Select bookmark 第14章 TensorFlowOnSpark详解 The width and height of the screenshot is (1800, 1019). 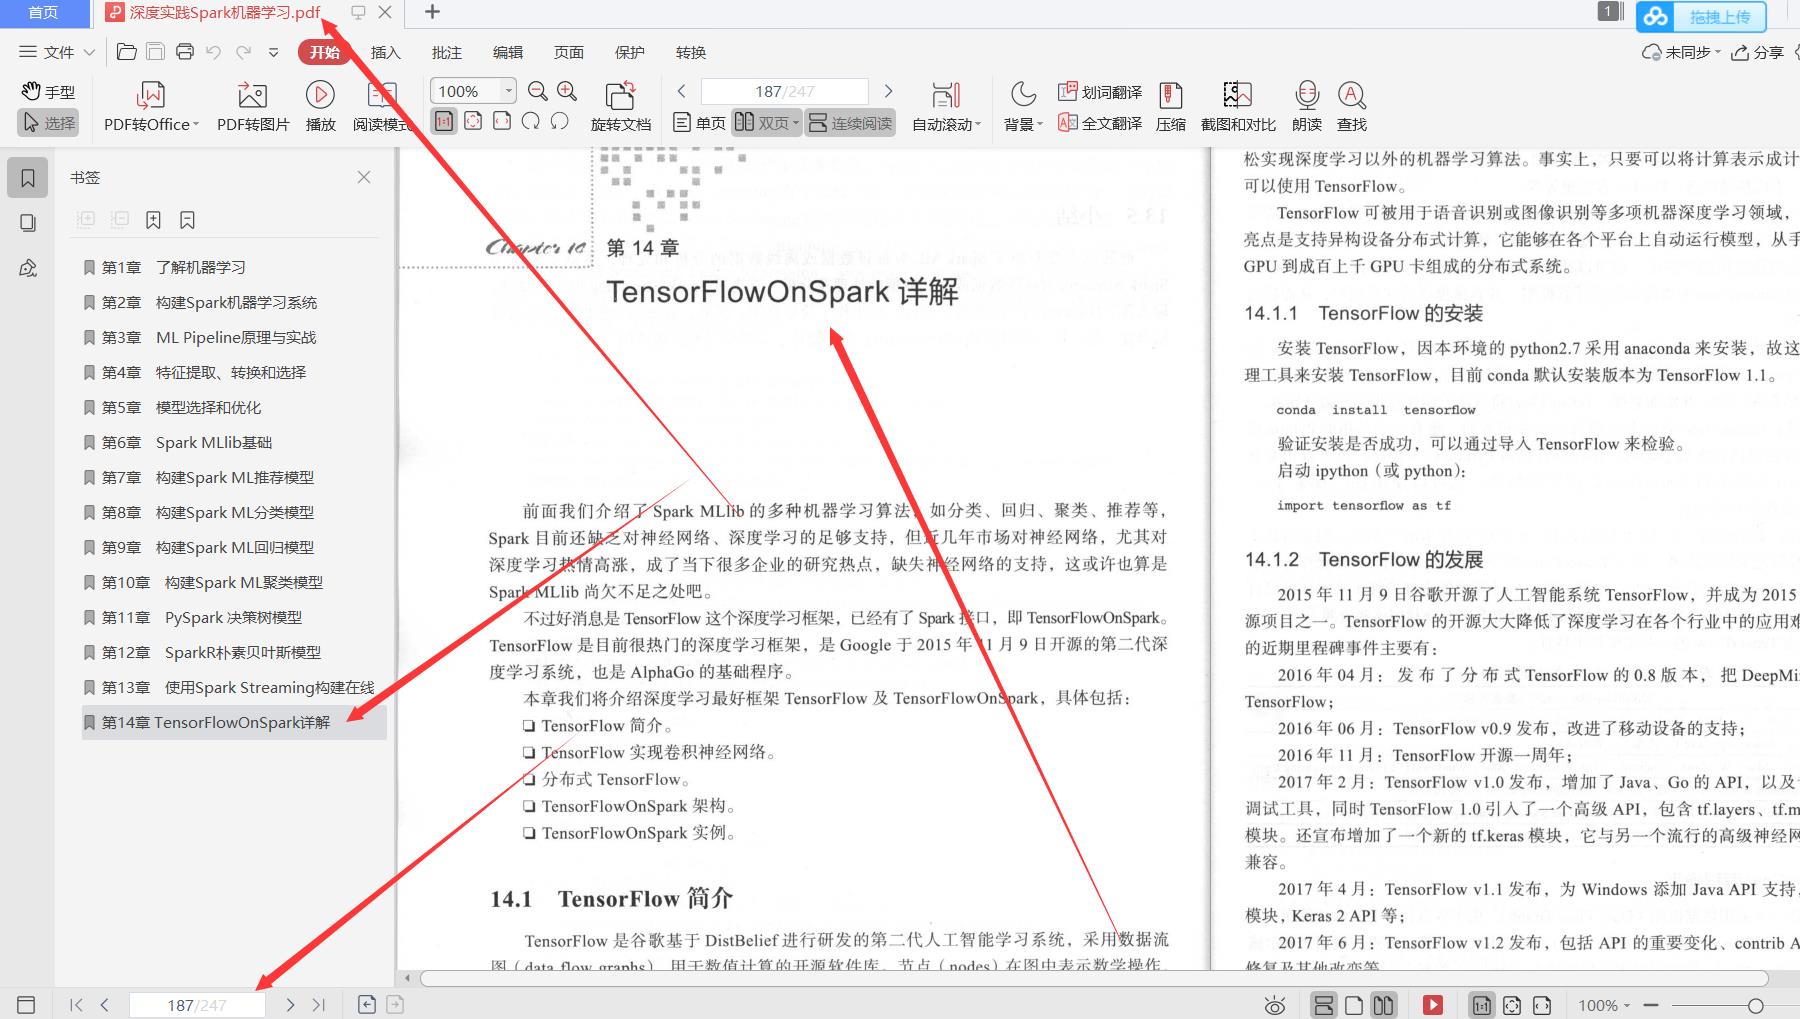pos(234,722)
